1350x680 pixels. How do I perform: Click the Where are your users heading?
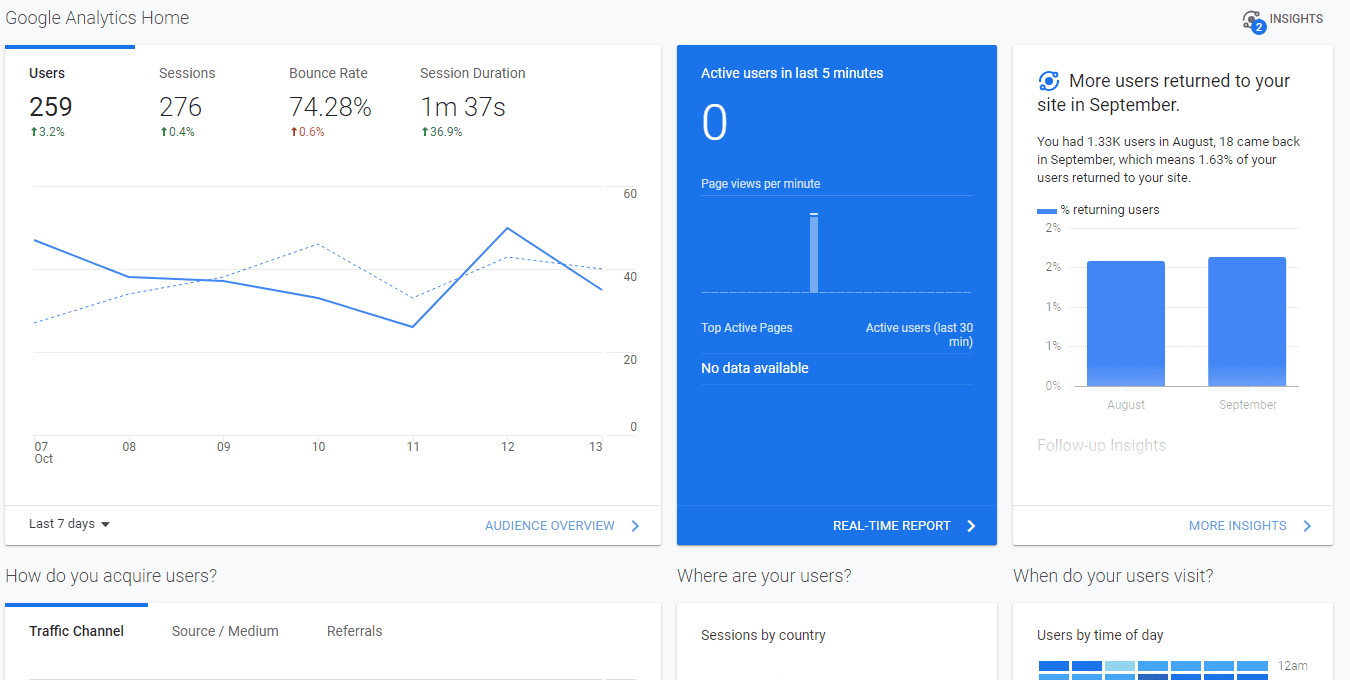pyautogui.click(x=764, y=576)
